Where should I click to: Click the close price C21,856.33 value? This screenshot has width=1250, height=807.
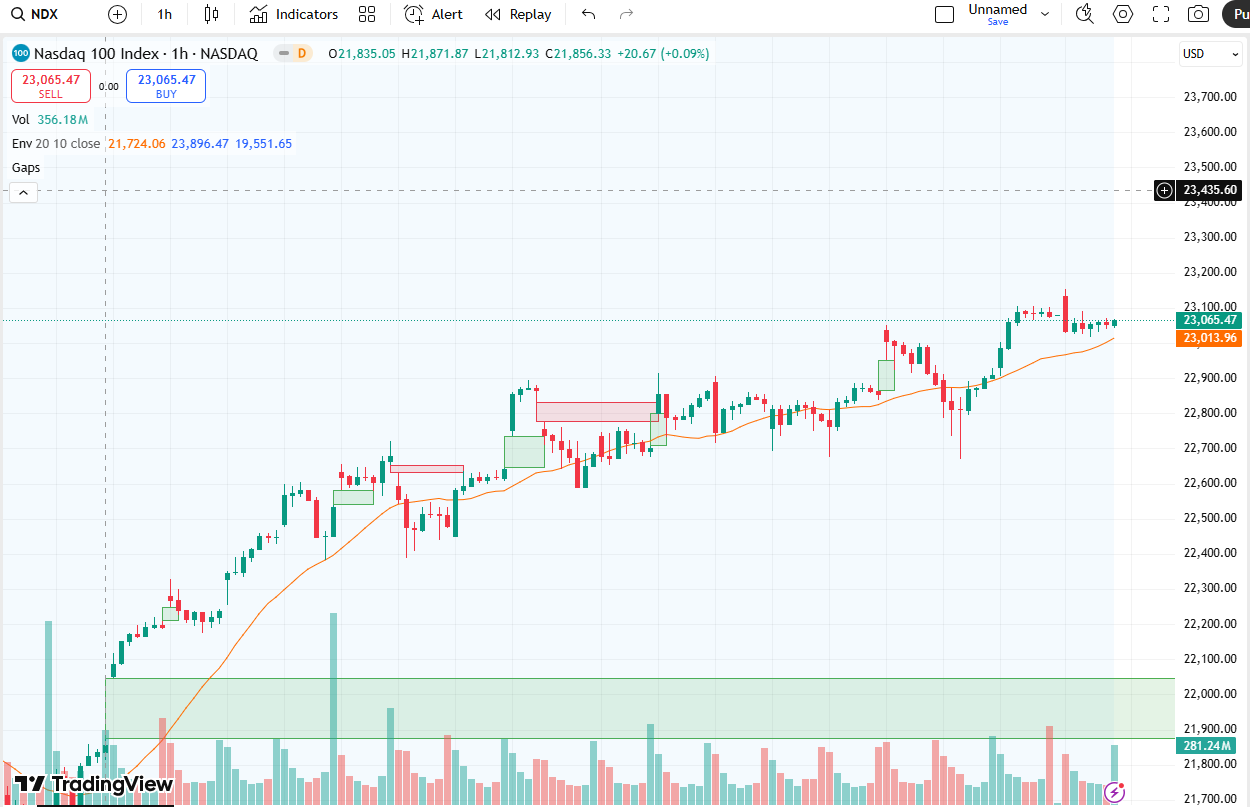[x=577, y=54]
